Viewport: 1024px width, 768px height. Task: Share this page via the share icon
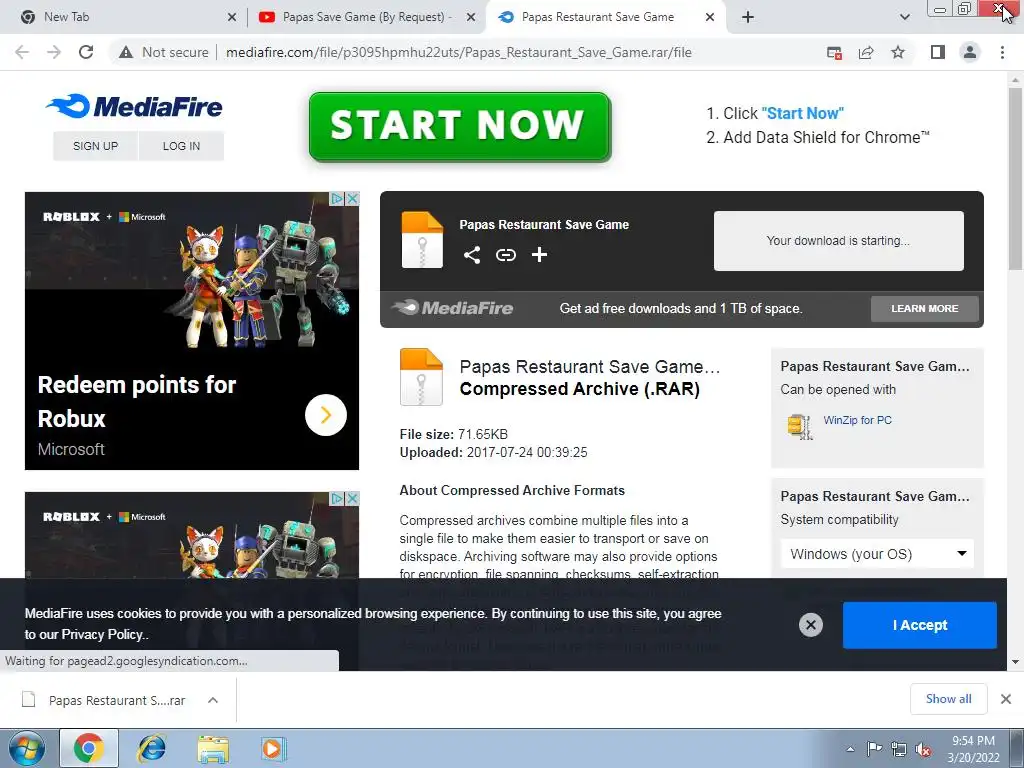click(866, 52)
